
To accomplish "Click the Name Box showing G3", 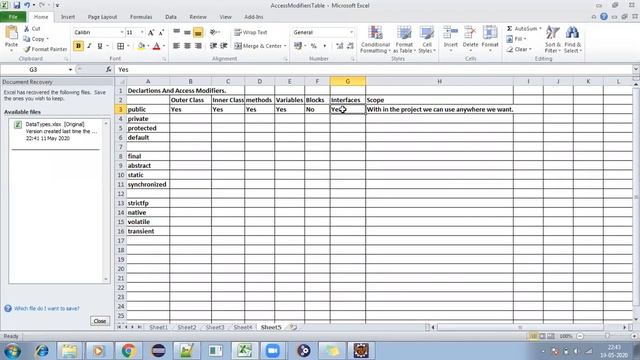I will click(x=33, y=69).
